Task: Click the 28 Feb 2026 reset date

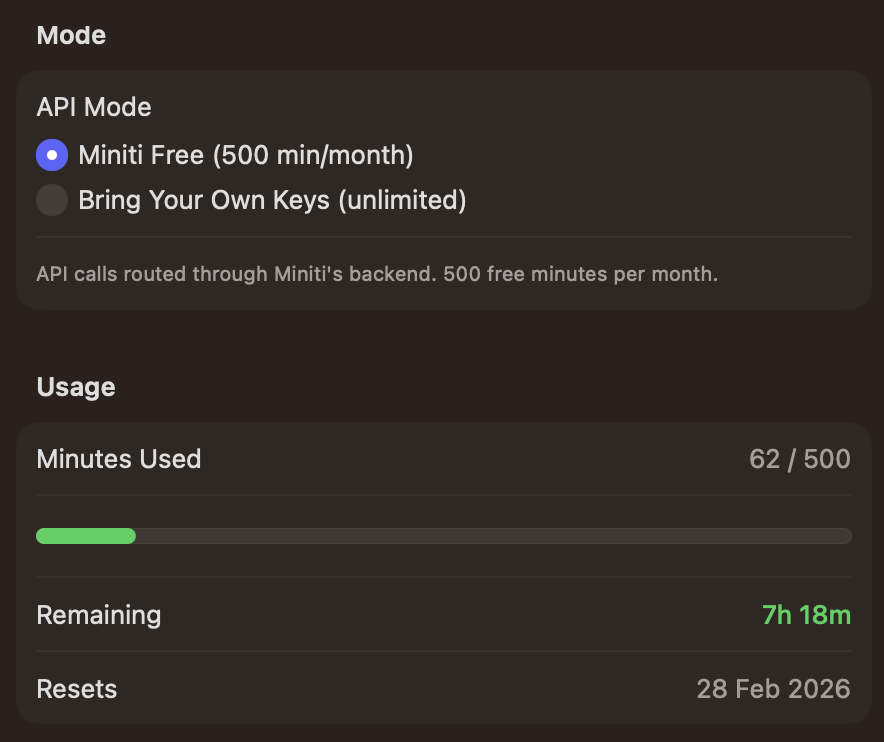Action: point(774,689)
